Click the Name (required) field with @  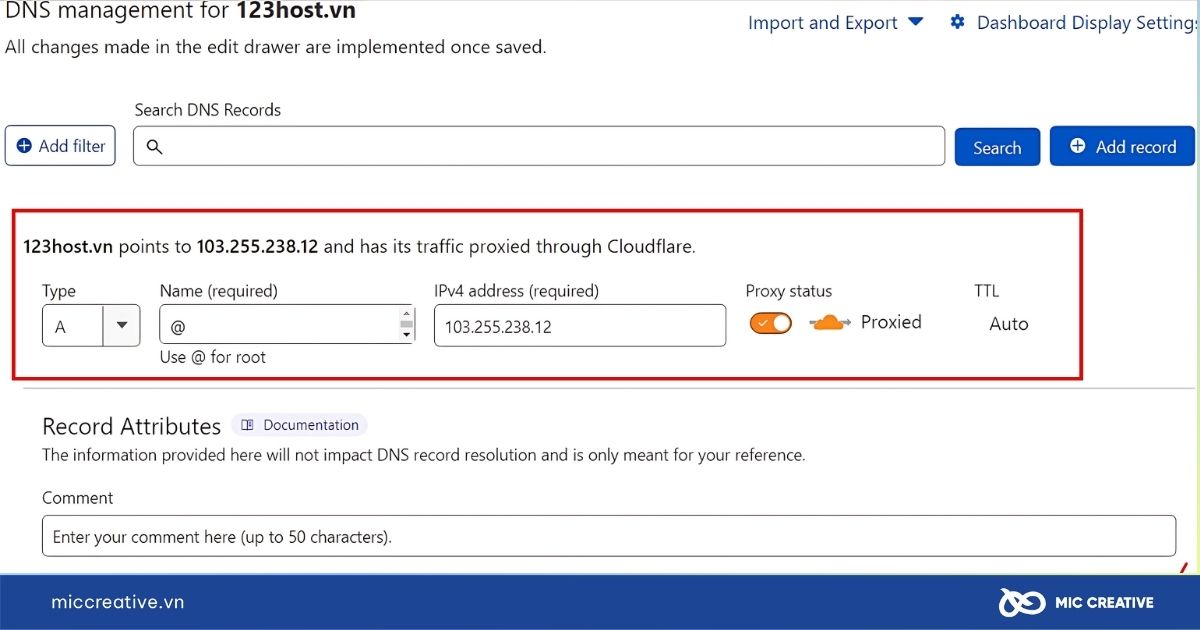(x=287, y=325)
